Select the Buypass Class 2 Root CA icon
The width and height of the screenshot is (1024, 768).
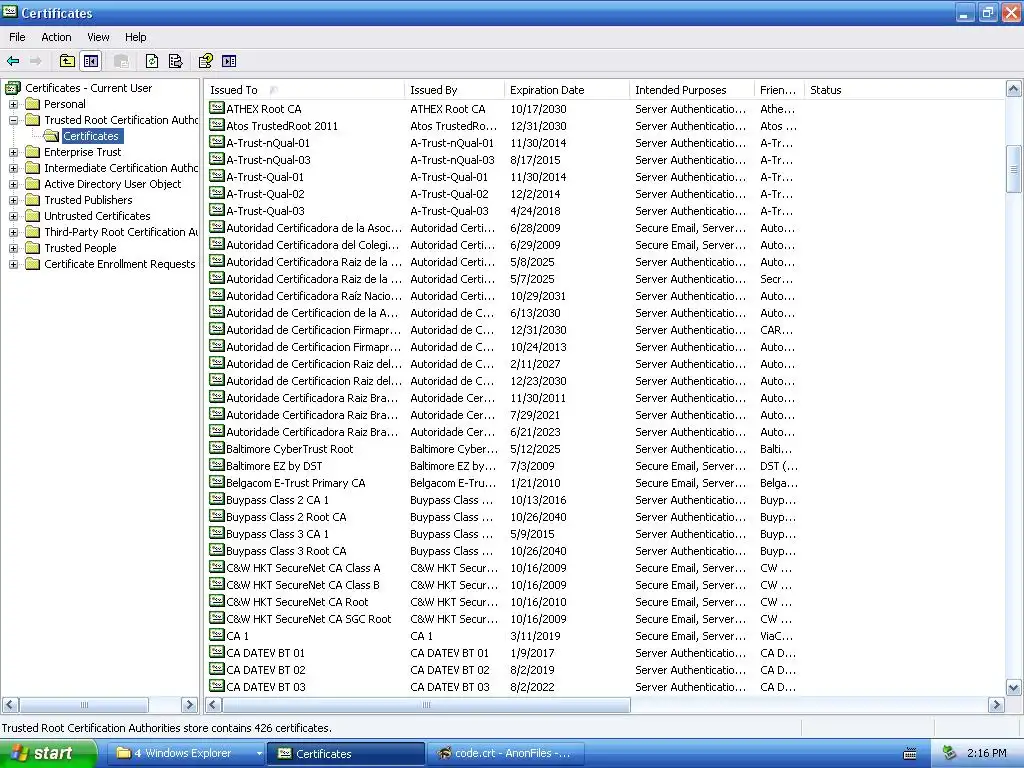(x=217, y=516)
